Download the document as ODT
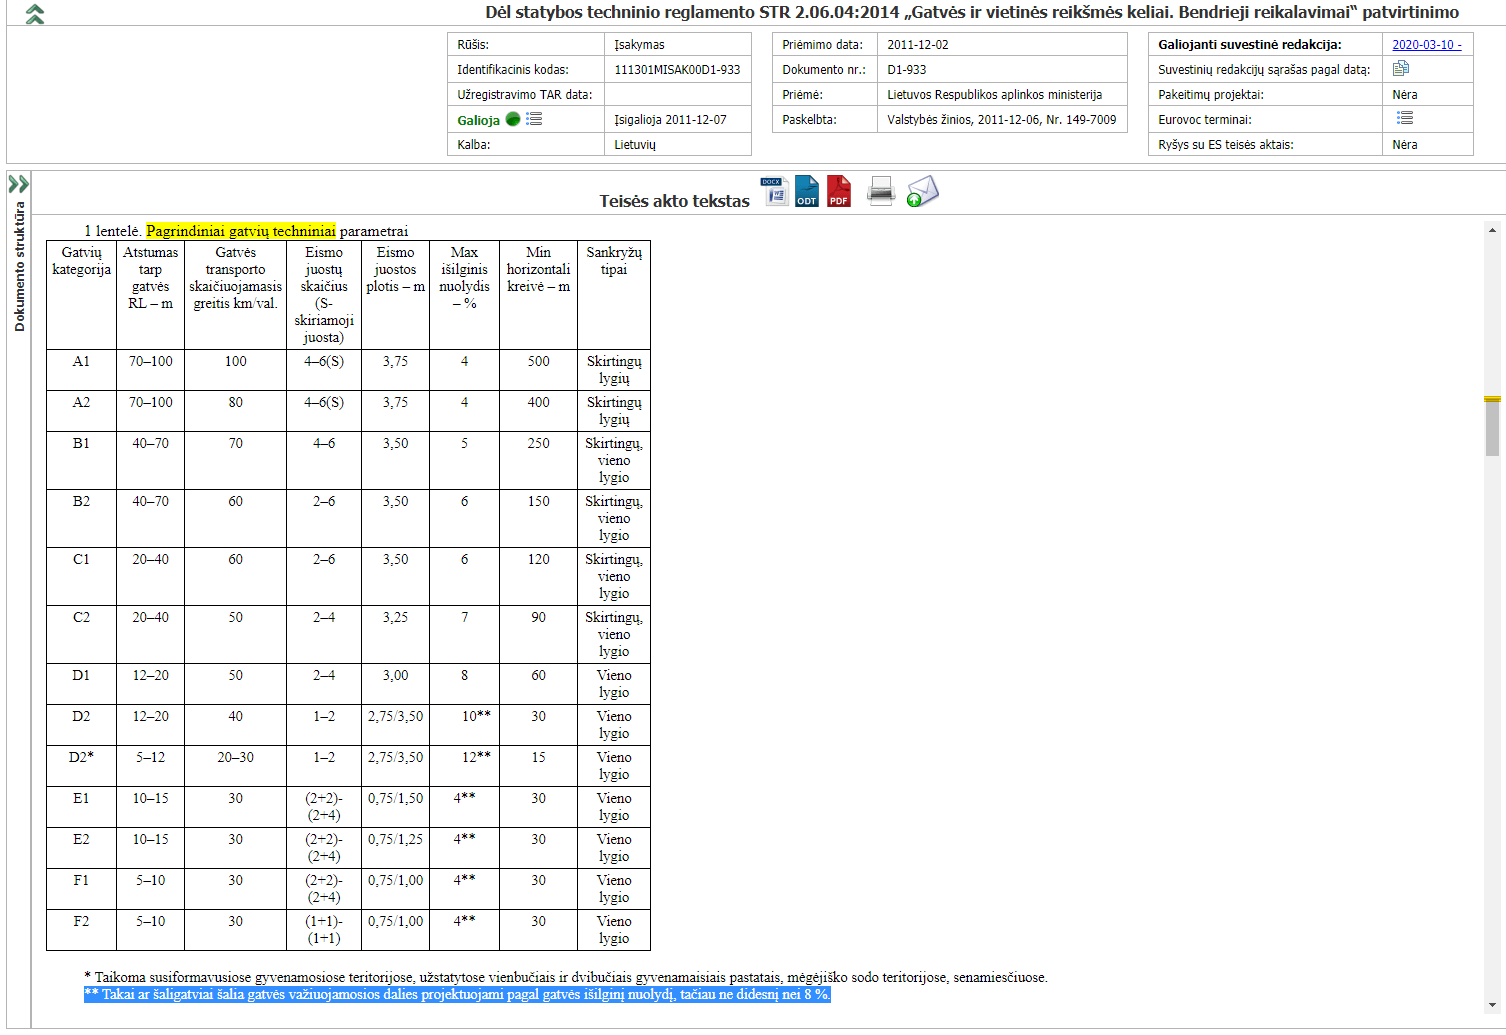Image resolution: width=1506 pixels, height=1035 pixels. (x=807, y=191)
